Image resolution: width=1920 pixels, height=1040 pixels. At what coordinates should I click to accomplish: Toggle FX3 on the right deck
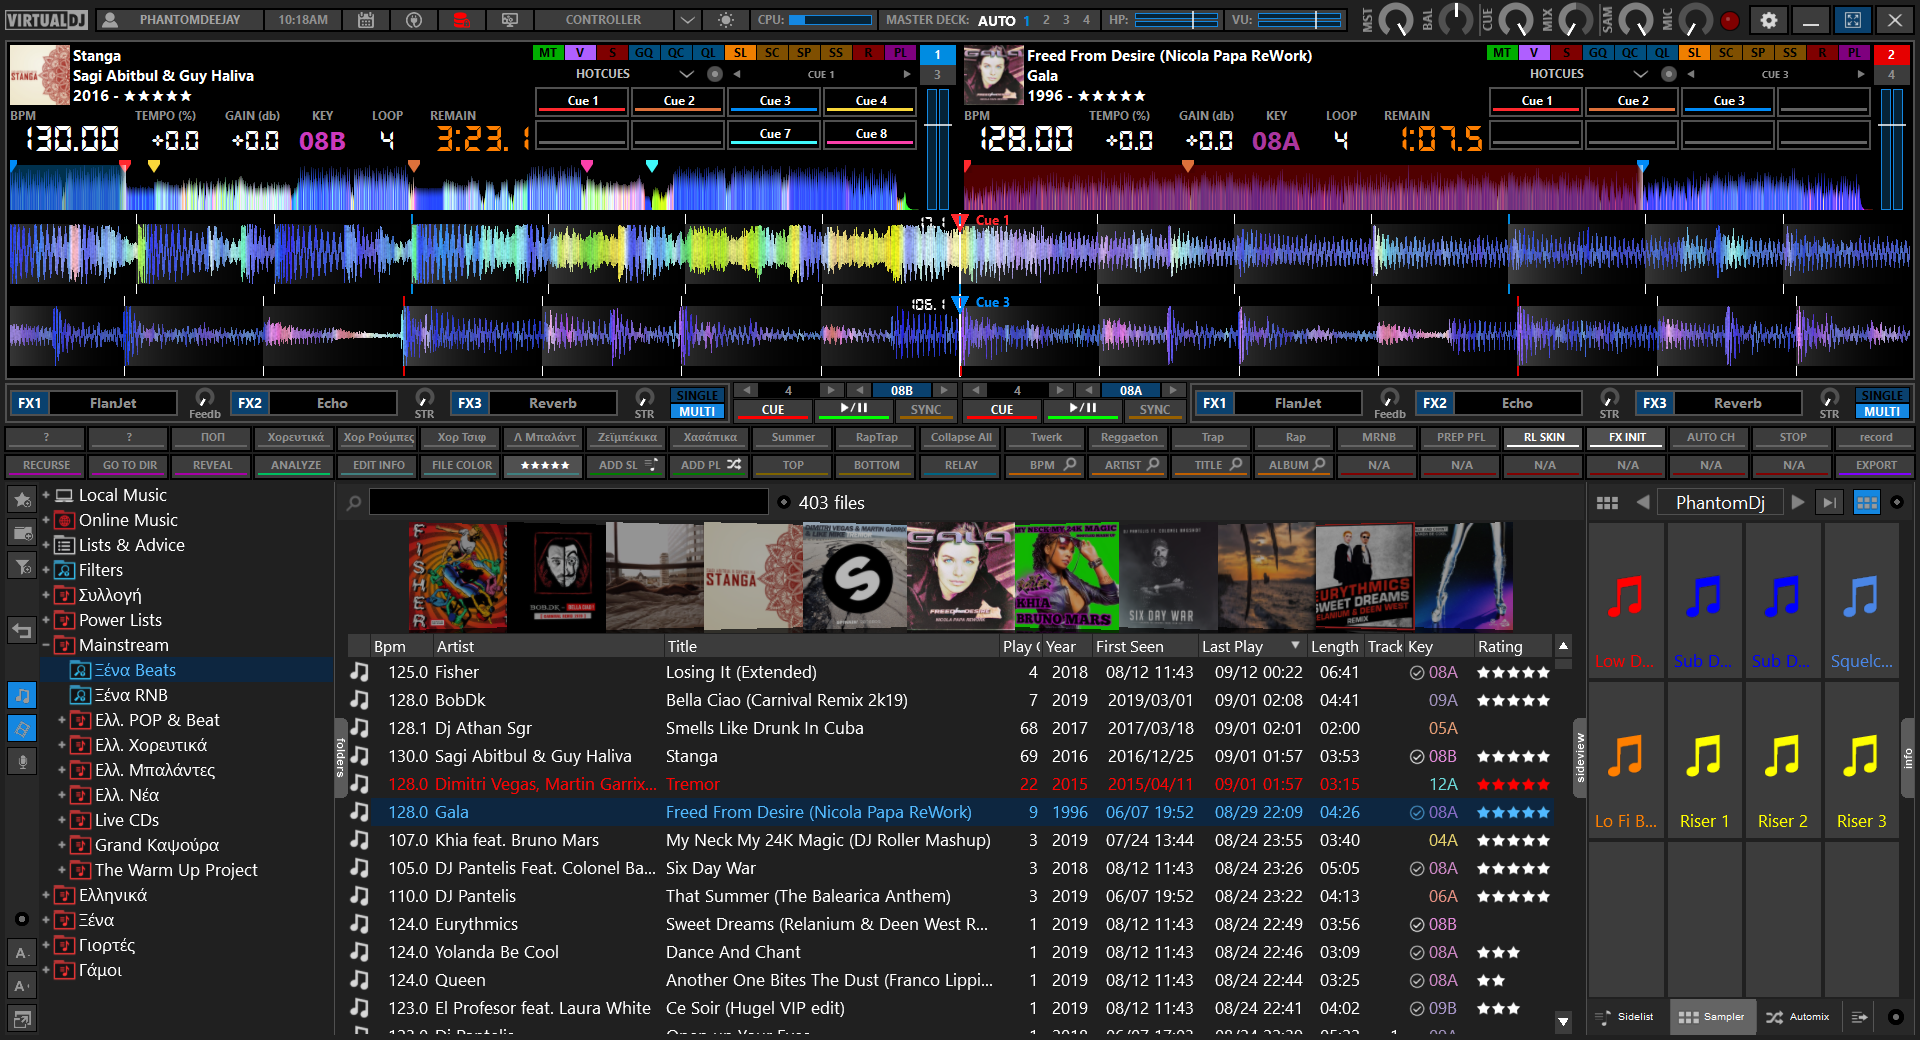(x=1655, y=403)
